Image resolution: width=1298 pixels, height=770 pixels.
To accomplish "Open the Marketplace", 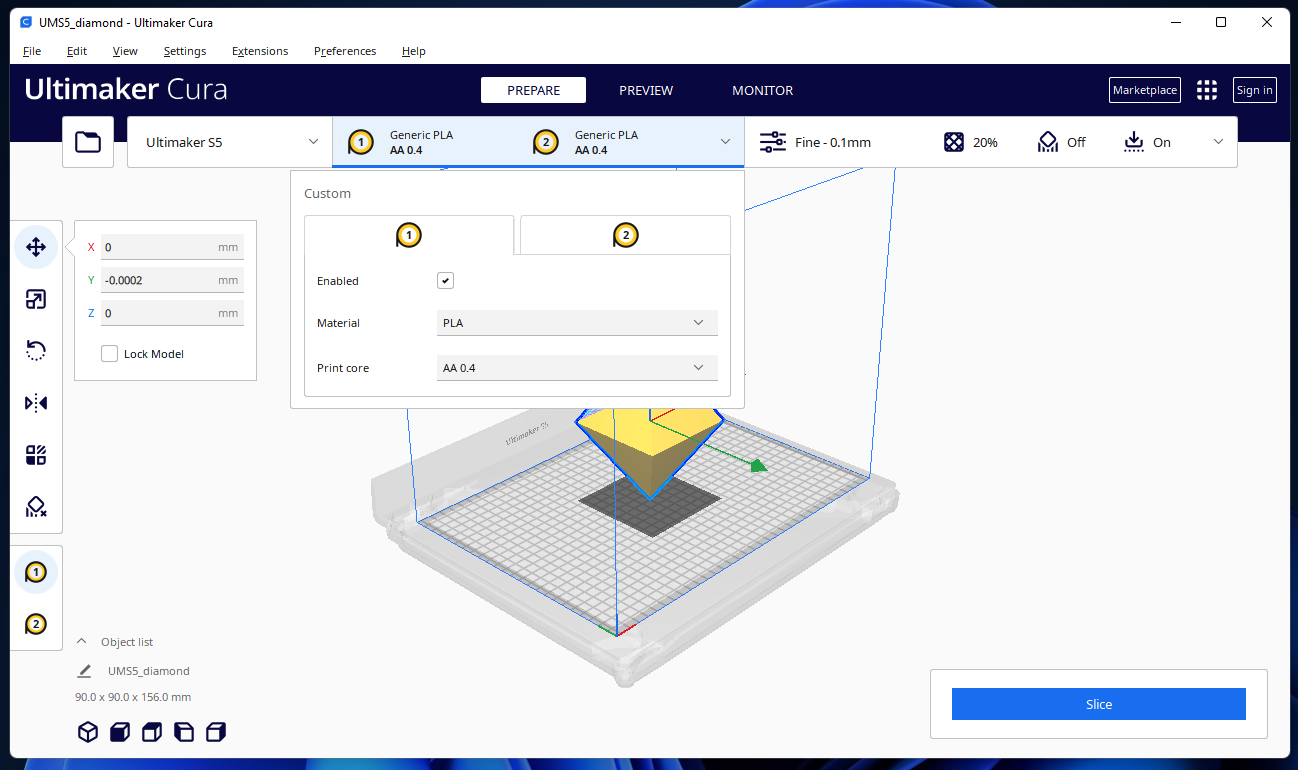I will pyautogui.click(x=1145, y=90).
